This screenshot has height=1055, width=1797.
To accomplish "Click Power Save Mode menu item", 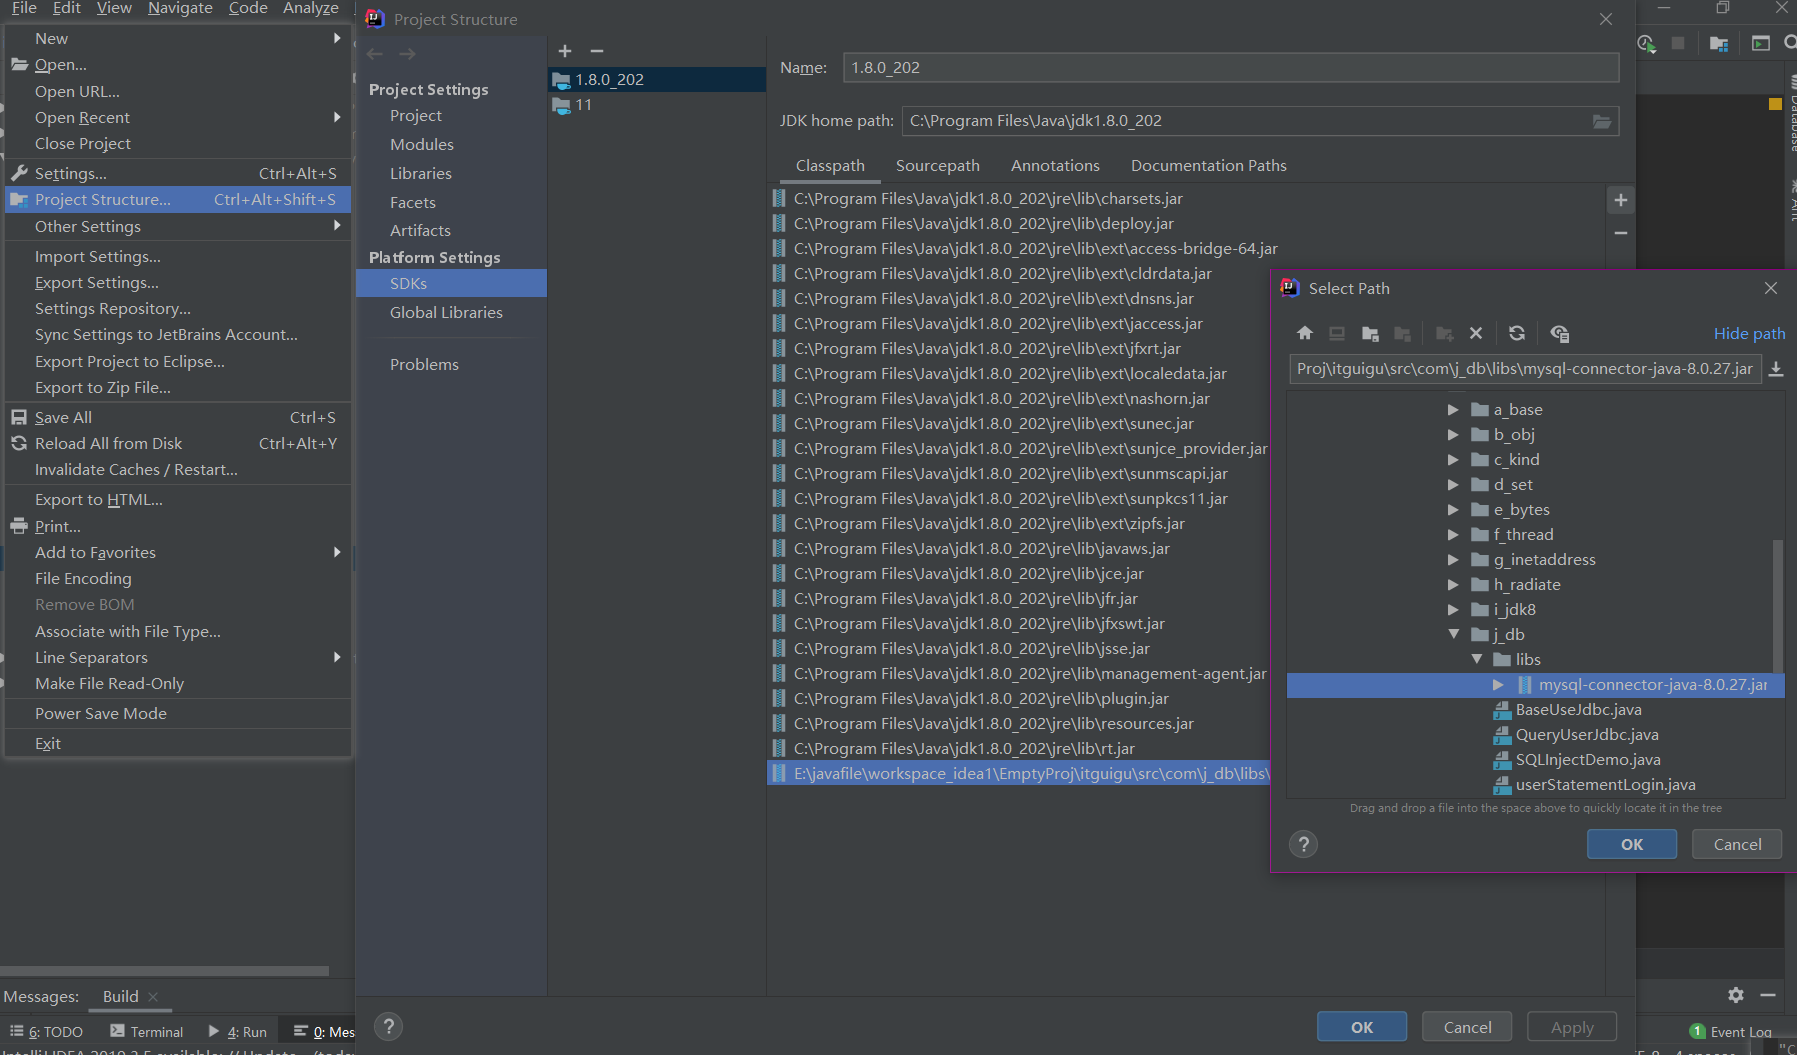I will point(178,714).
